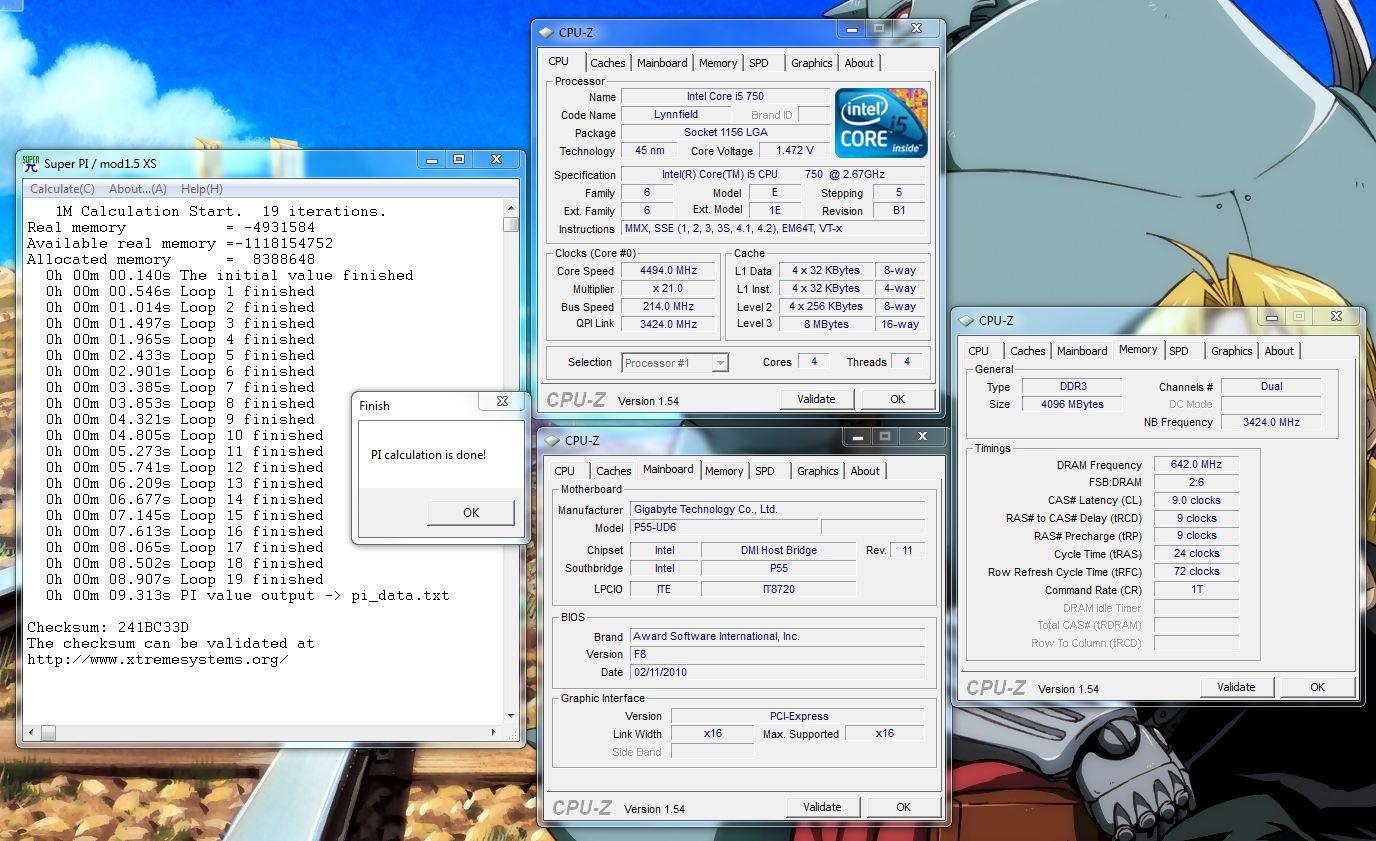Click the CAS# Latency value 9.0 clocks

[1196, 500]
